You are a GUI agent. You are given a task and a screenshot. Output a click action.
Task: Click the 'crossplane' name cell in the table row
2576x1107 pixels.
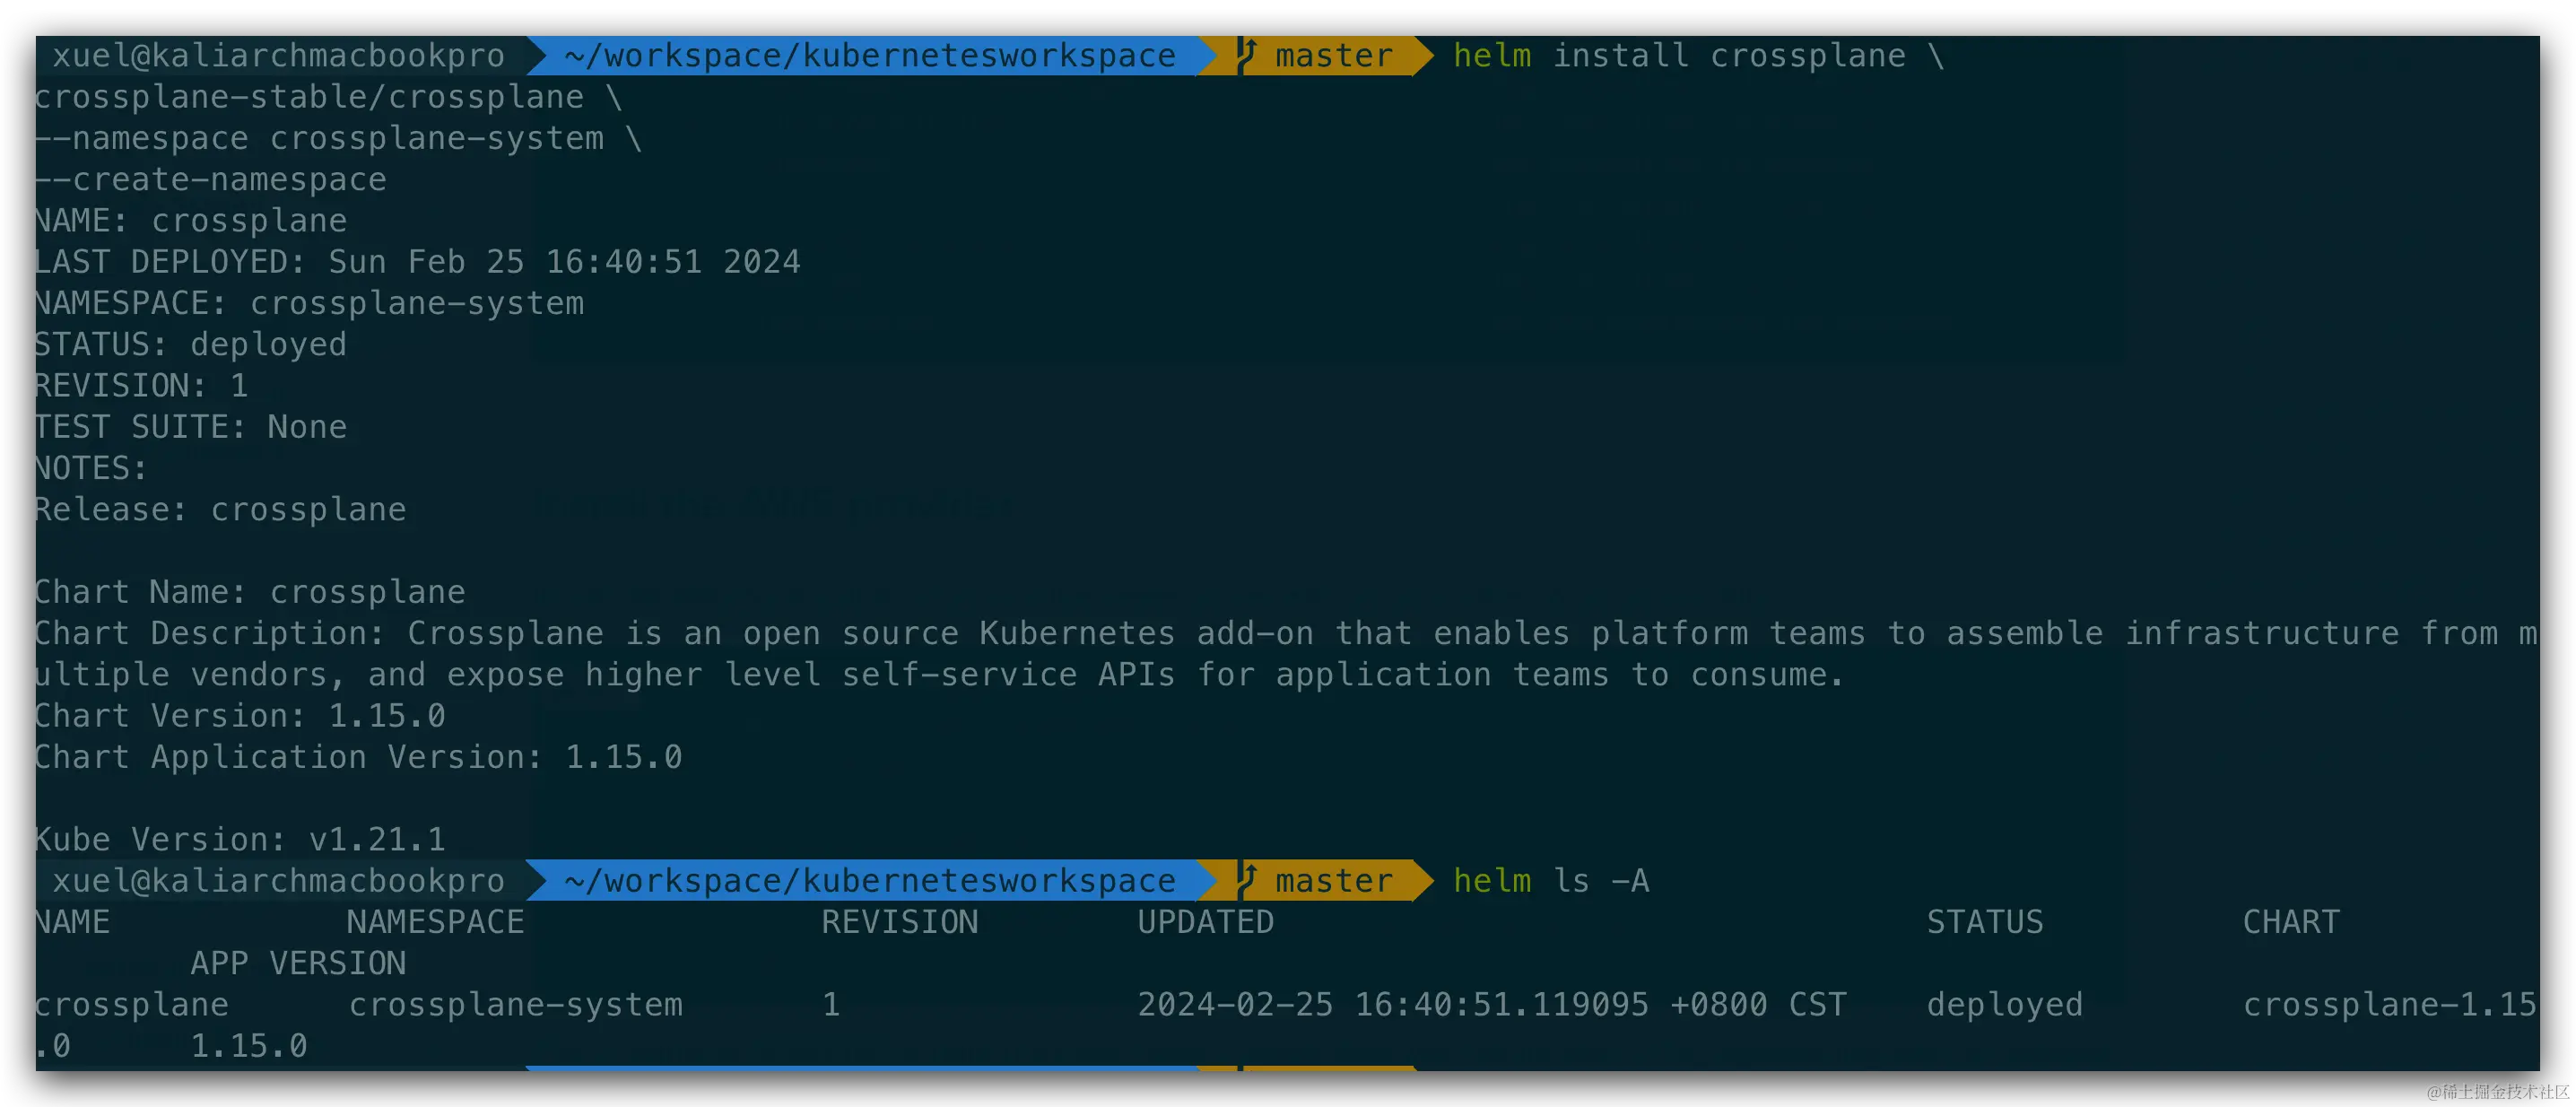[x=131, y=1004]
